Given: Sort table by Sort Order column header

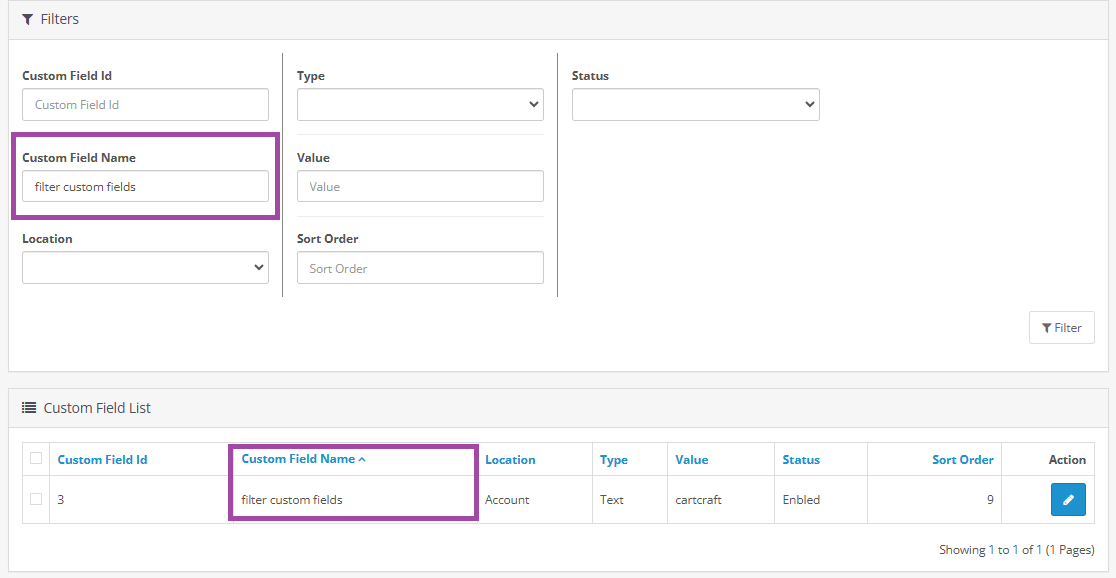Looking at the screenshot, I should [962, 460].
